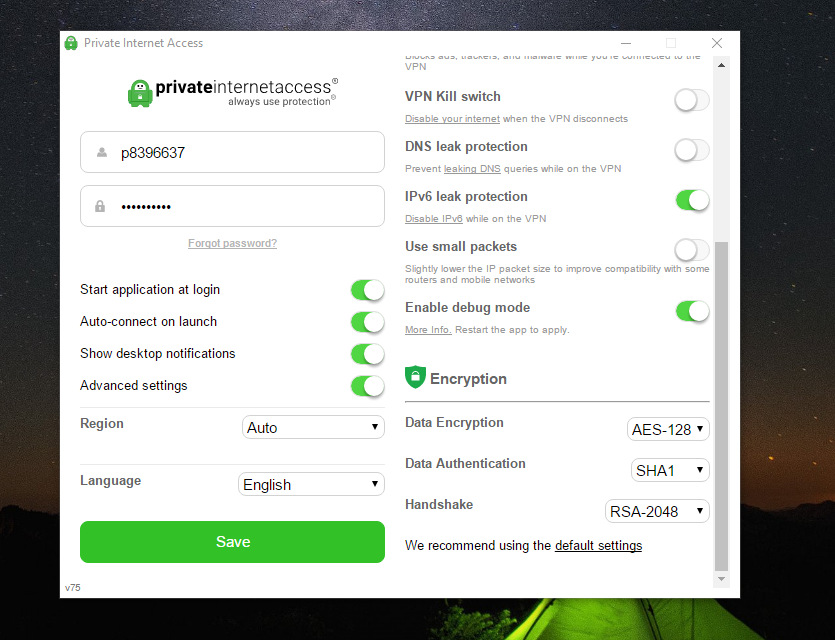The height and width of the screenshot is (640, 835).
Task: Click the Encryption shield icon
Action: click(415, 378)
